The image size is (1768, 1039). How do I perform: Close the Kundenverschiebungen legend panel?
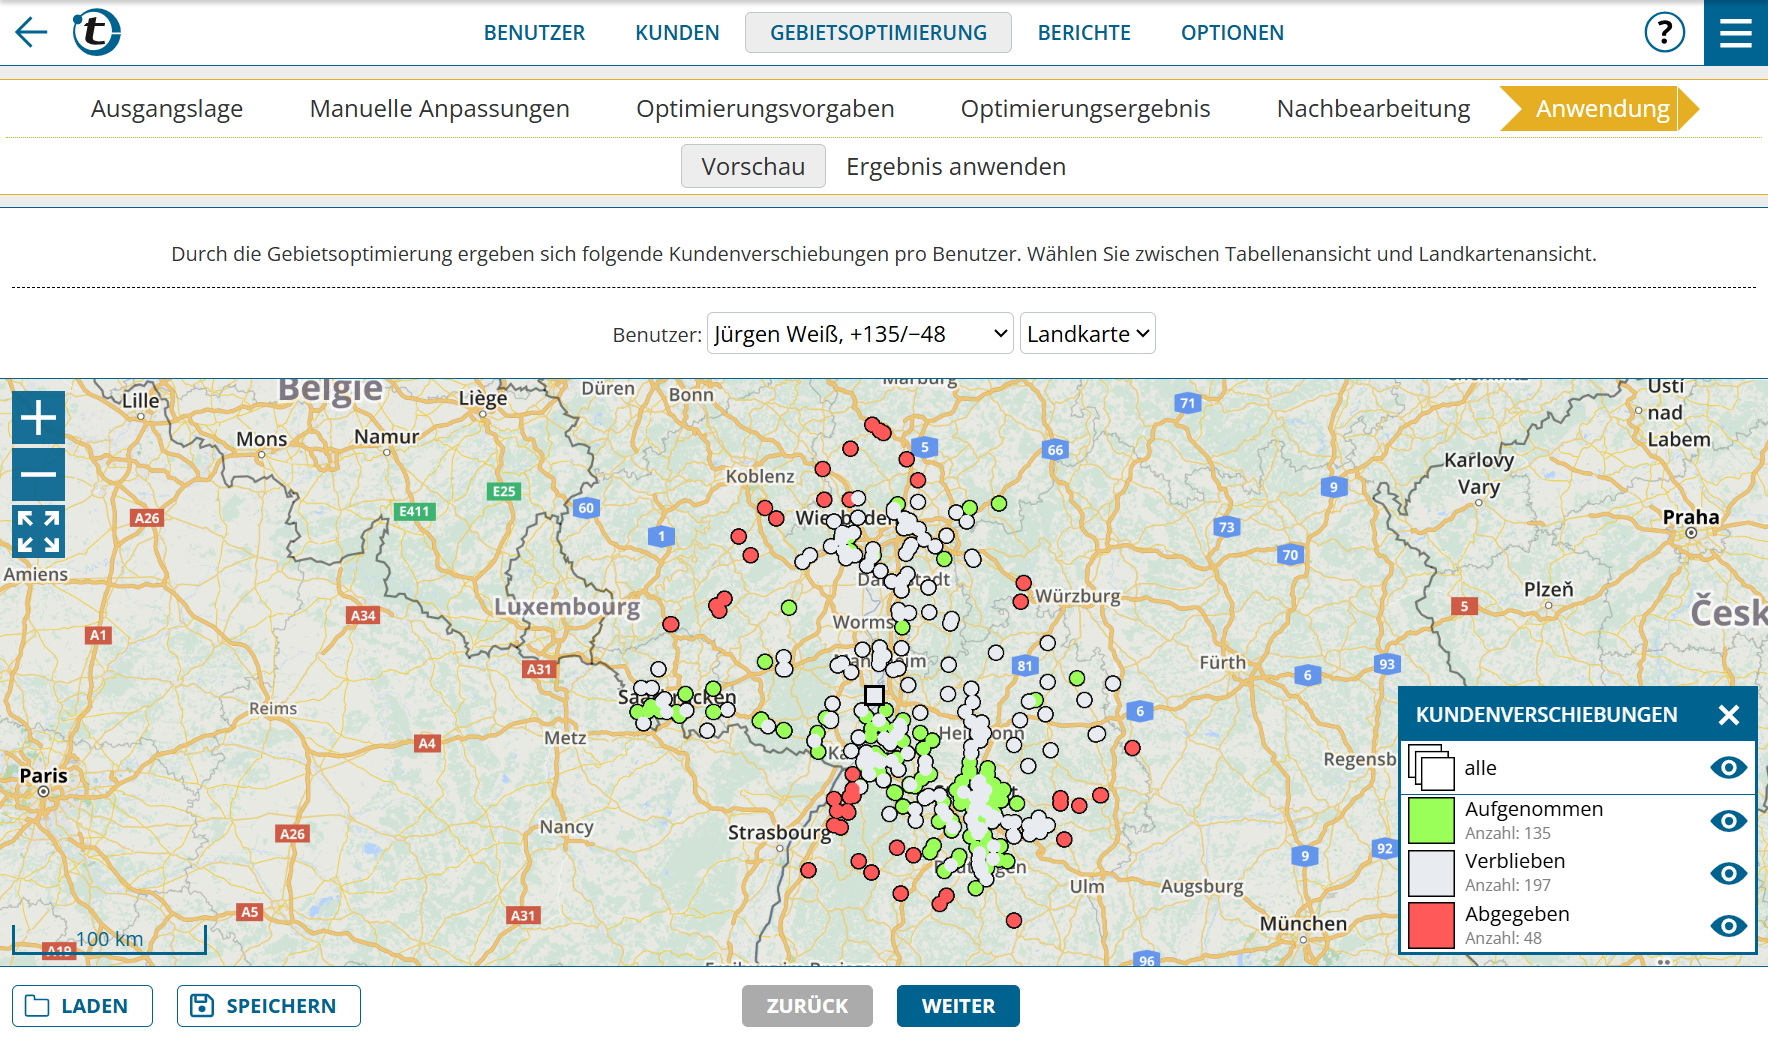tap(1729, 715)
